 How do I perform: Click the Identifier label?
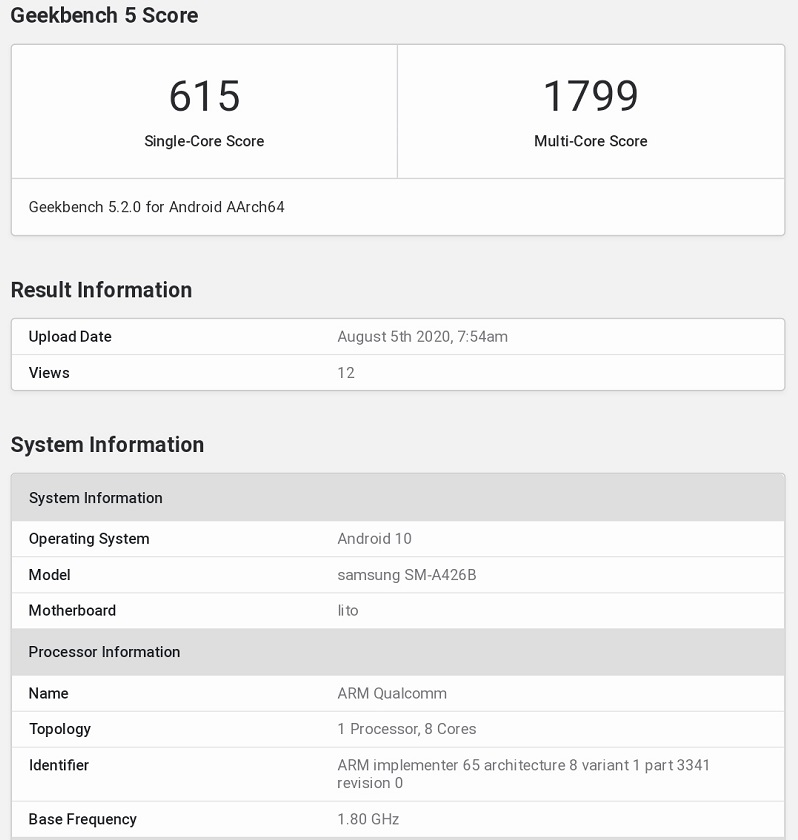click(59, 765)
